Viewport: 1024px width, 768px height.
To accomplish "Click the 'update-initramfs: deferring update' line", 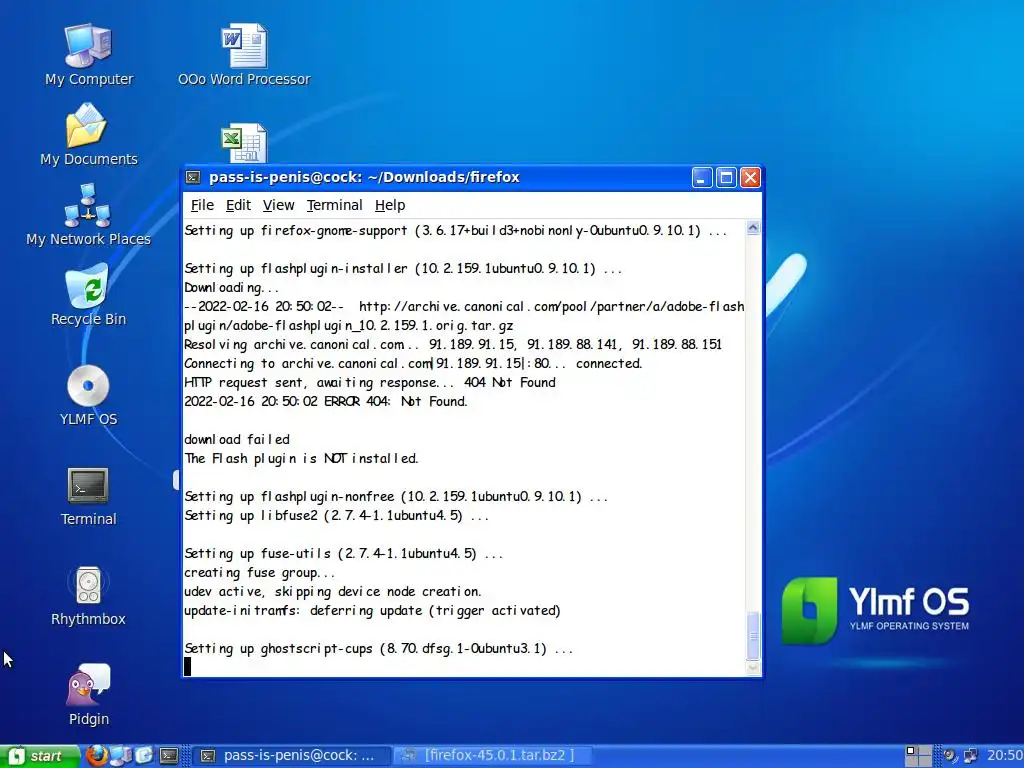I will coord(372,611).
